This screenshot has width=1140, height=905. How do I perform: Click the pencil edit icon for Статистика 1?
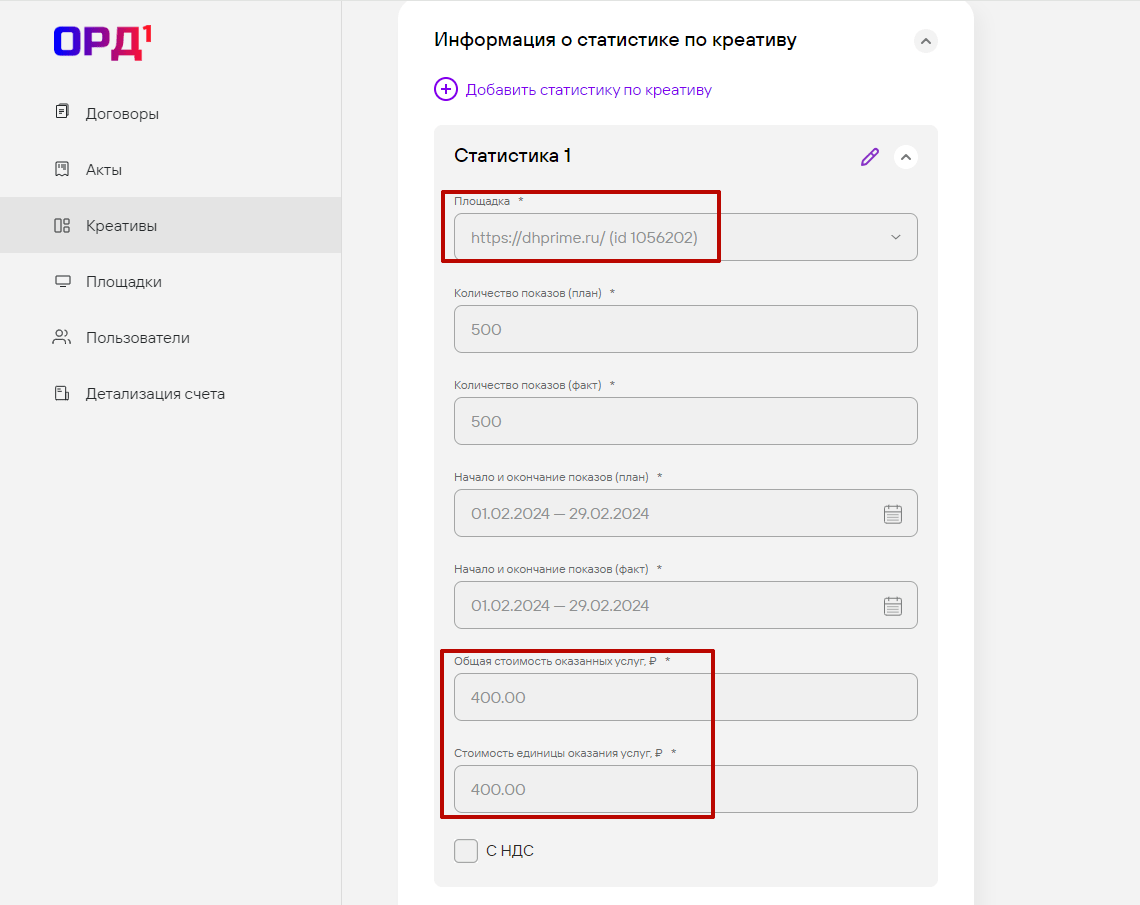coord(870,157)
